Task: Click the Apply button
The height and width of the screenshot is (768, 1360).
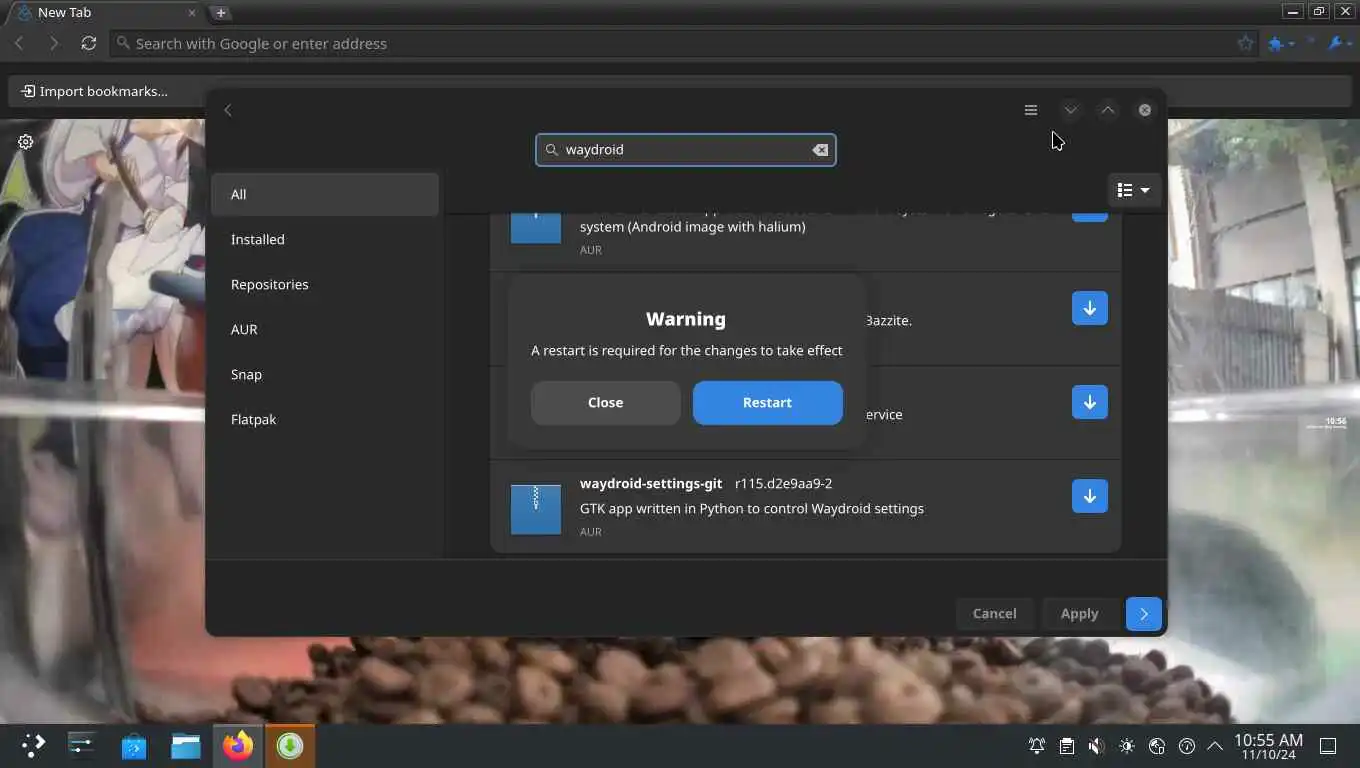Action: tap(1079, 614)
